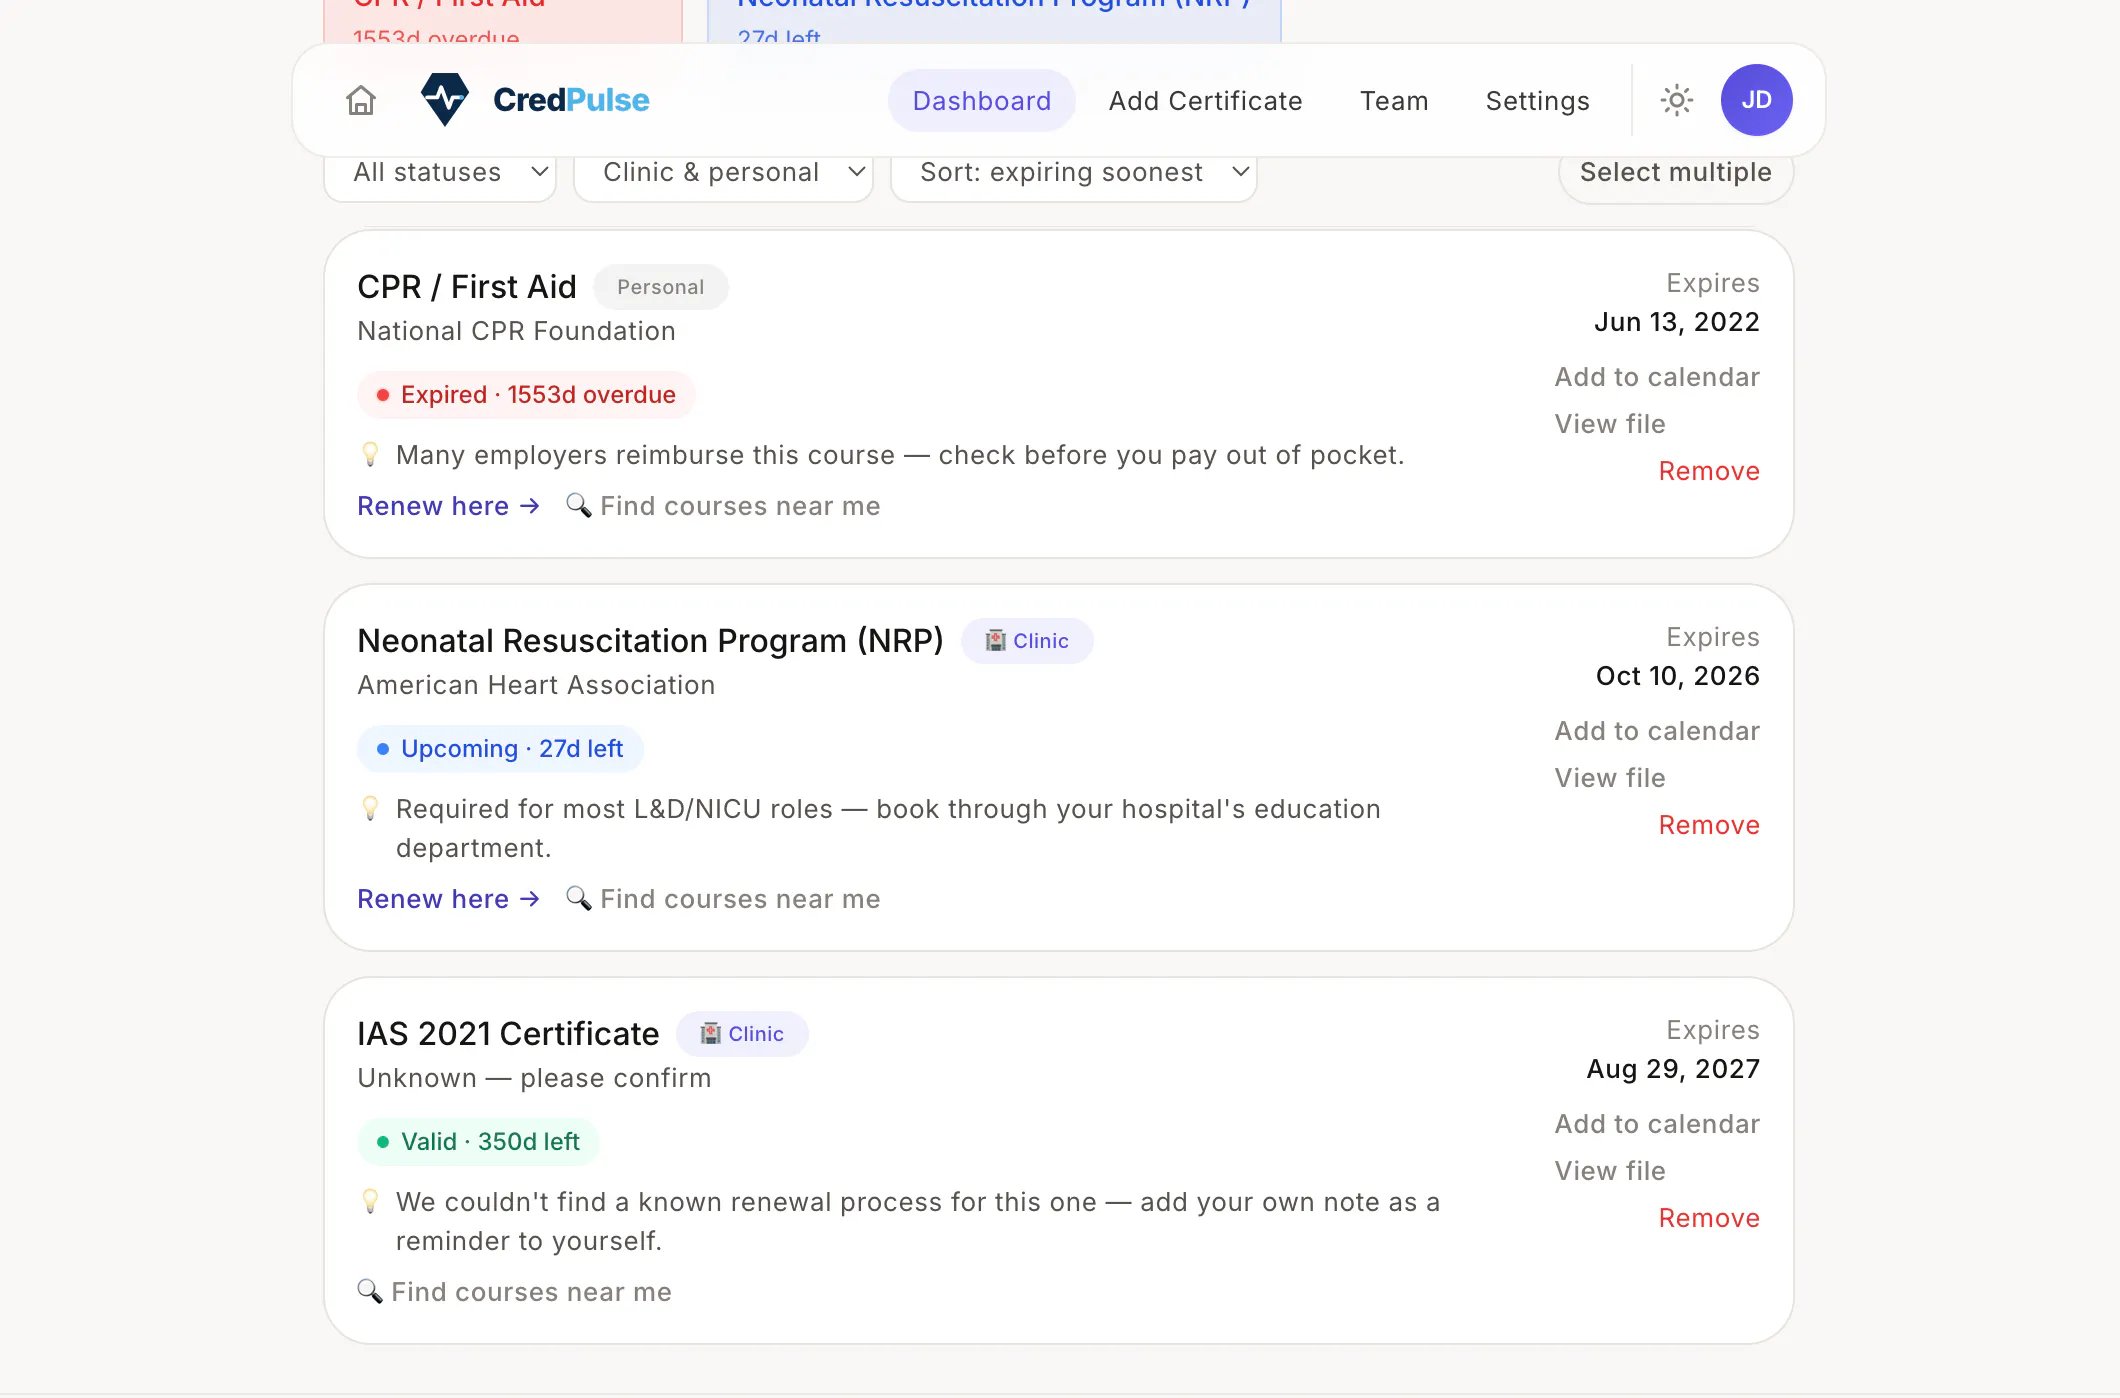The width and height of the screenshot is (2120, 1398).
Task: Toggle the sun light/dark theme icon
Action: tap(1677, 100)
